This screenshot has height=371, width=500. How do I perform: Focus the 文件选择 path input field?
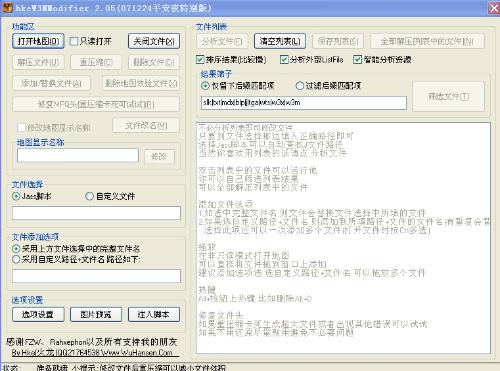pos(96,213)
